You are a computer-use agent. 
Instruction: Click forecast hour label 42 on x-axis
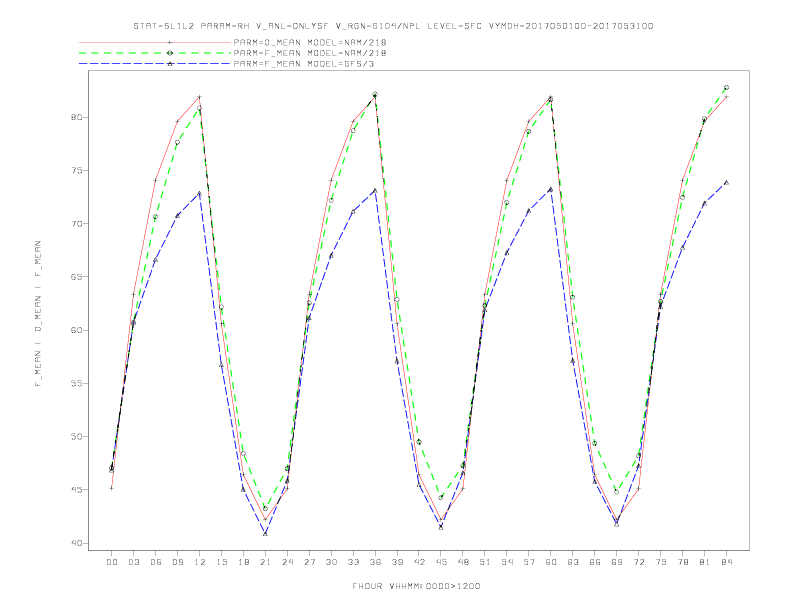coord(419,562)
